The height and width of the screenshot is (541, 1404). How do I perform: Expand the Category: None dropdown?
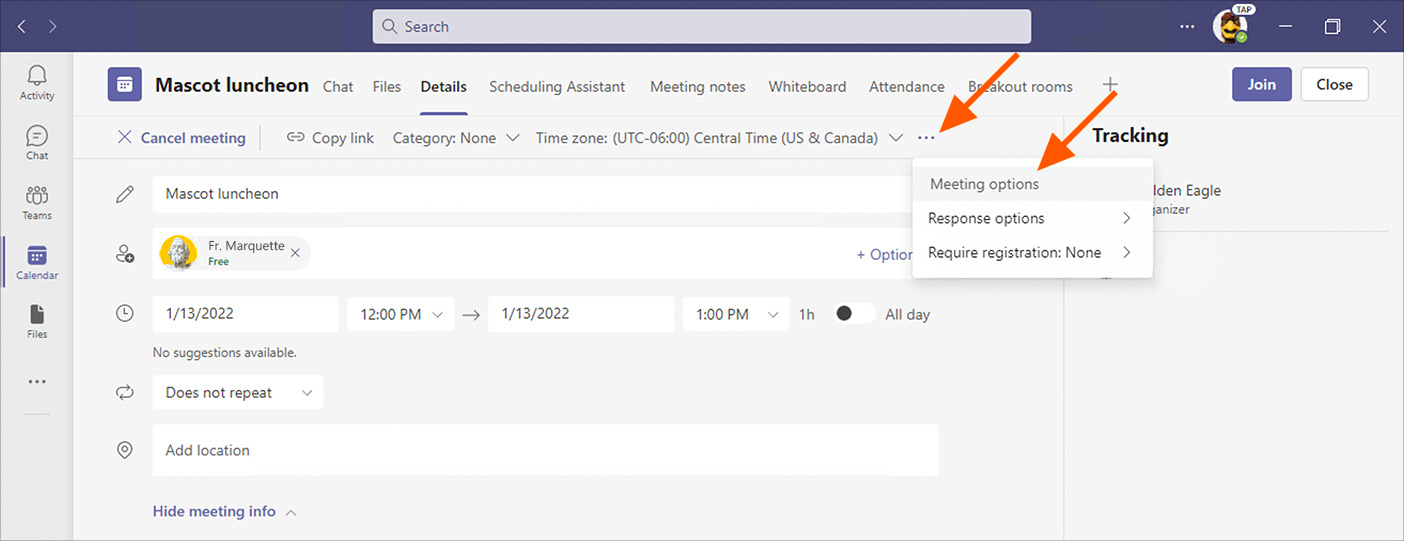[x=456, y=138]
